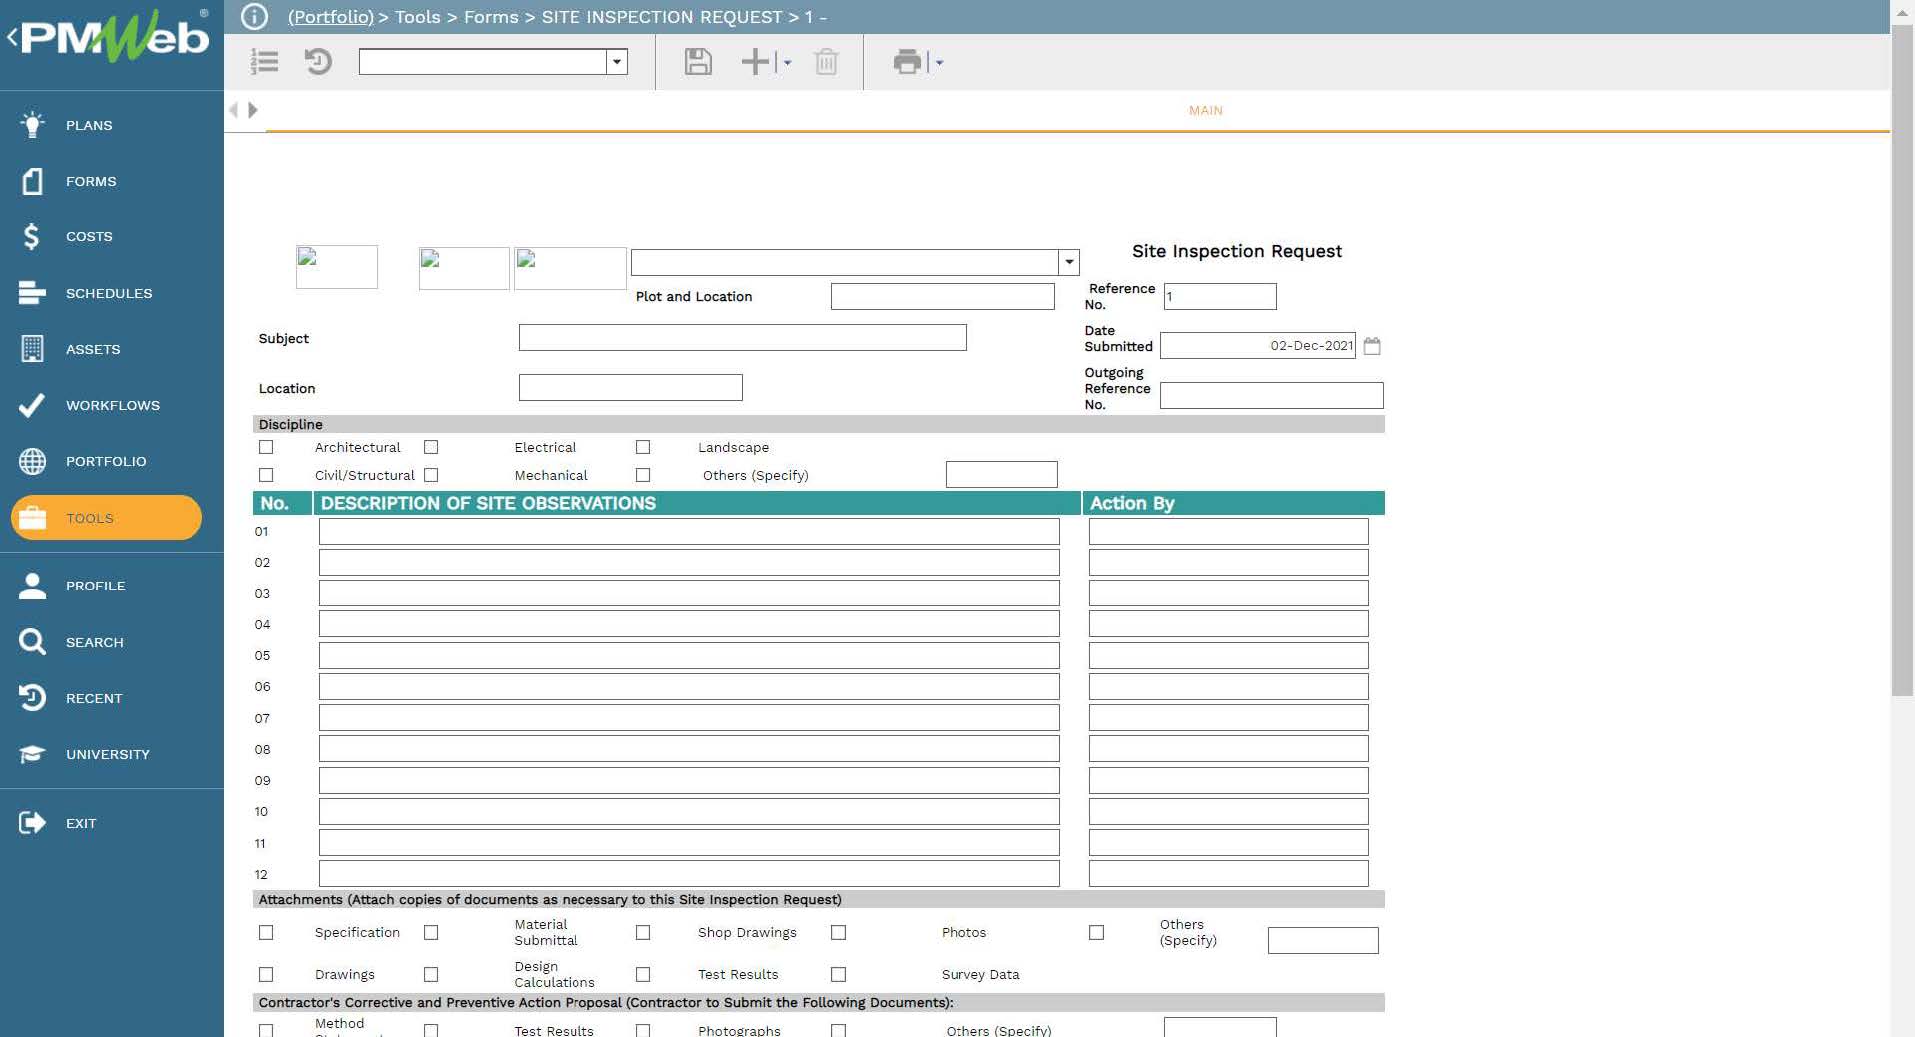Click the University graduation cap icon

coord(32,754)
